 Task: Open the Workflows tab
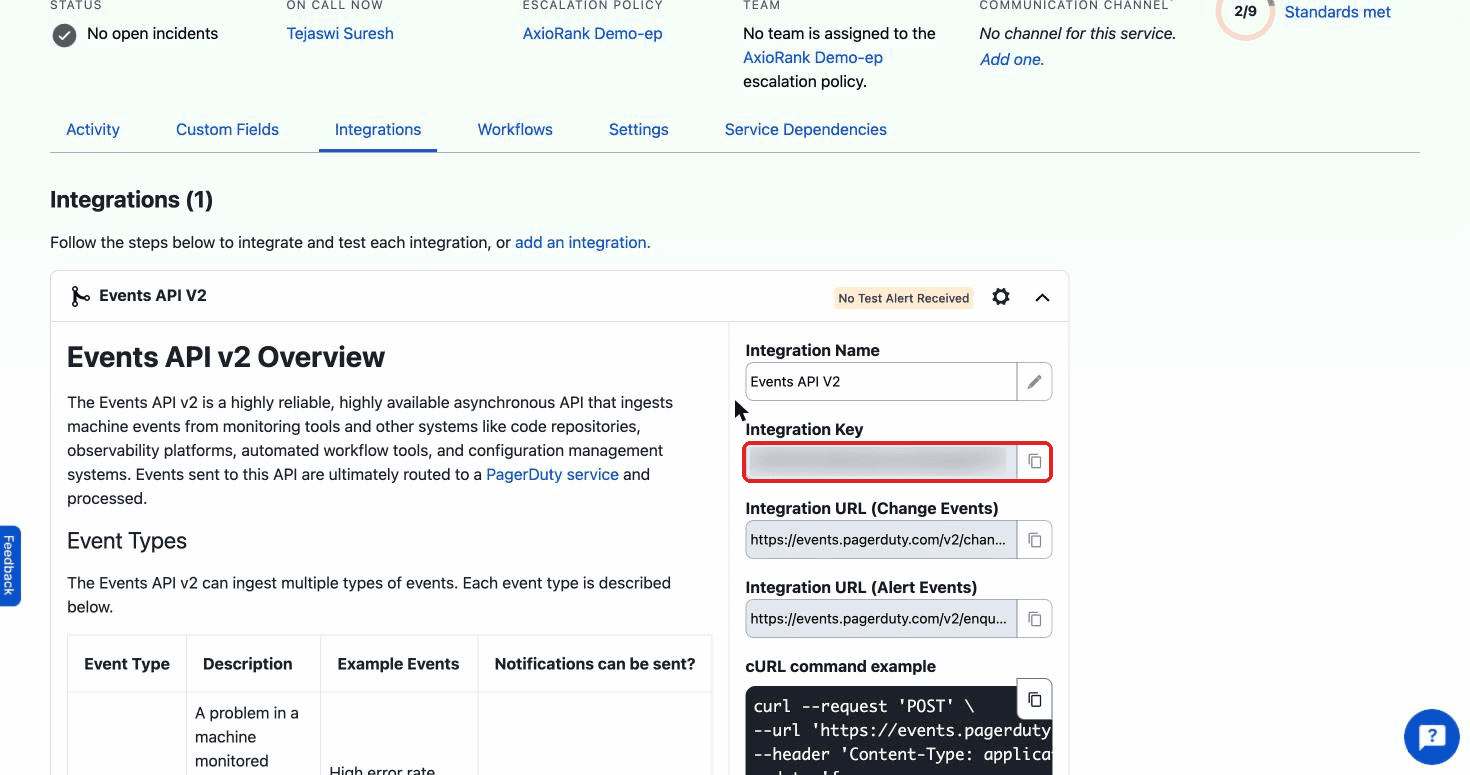tap(515, 129)
